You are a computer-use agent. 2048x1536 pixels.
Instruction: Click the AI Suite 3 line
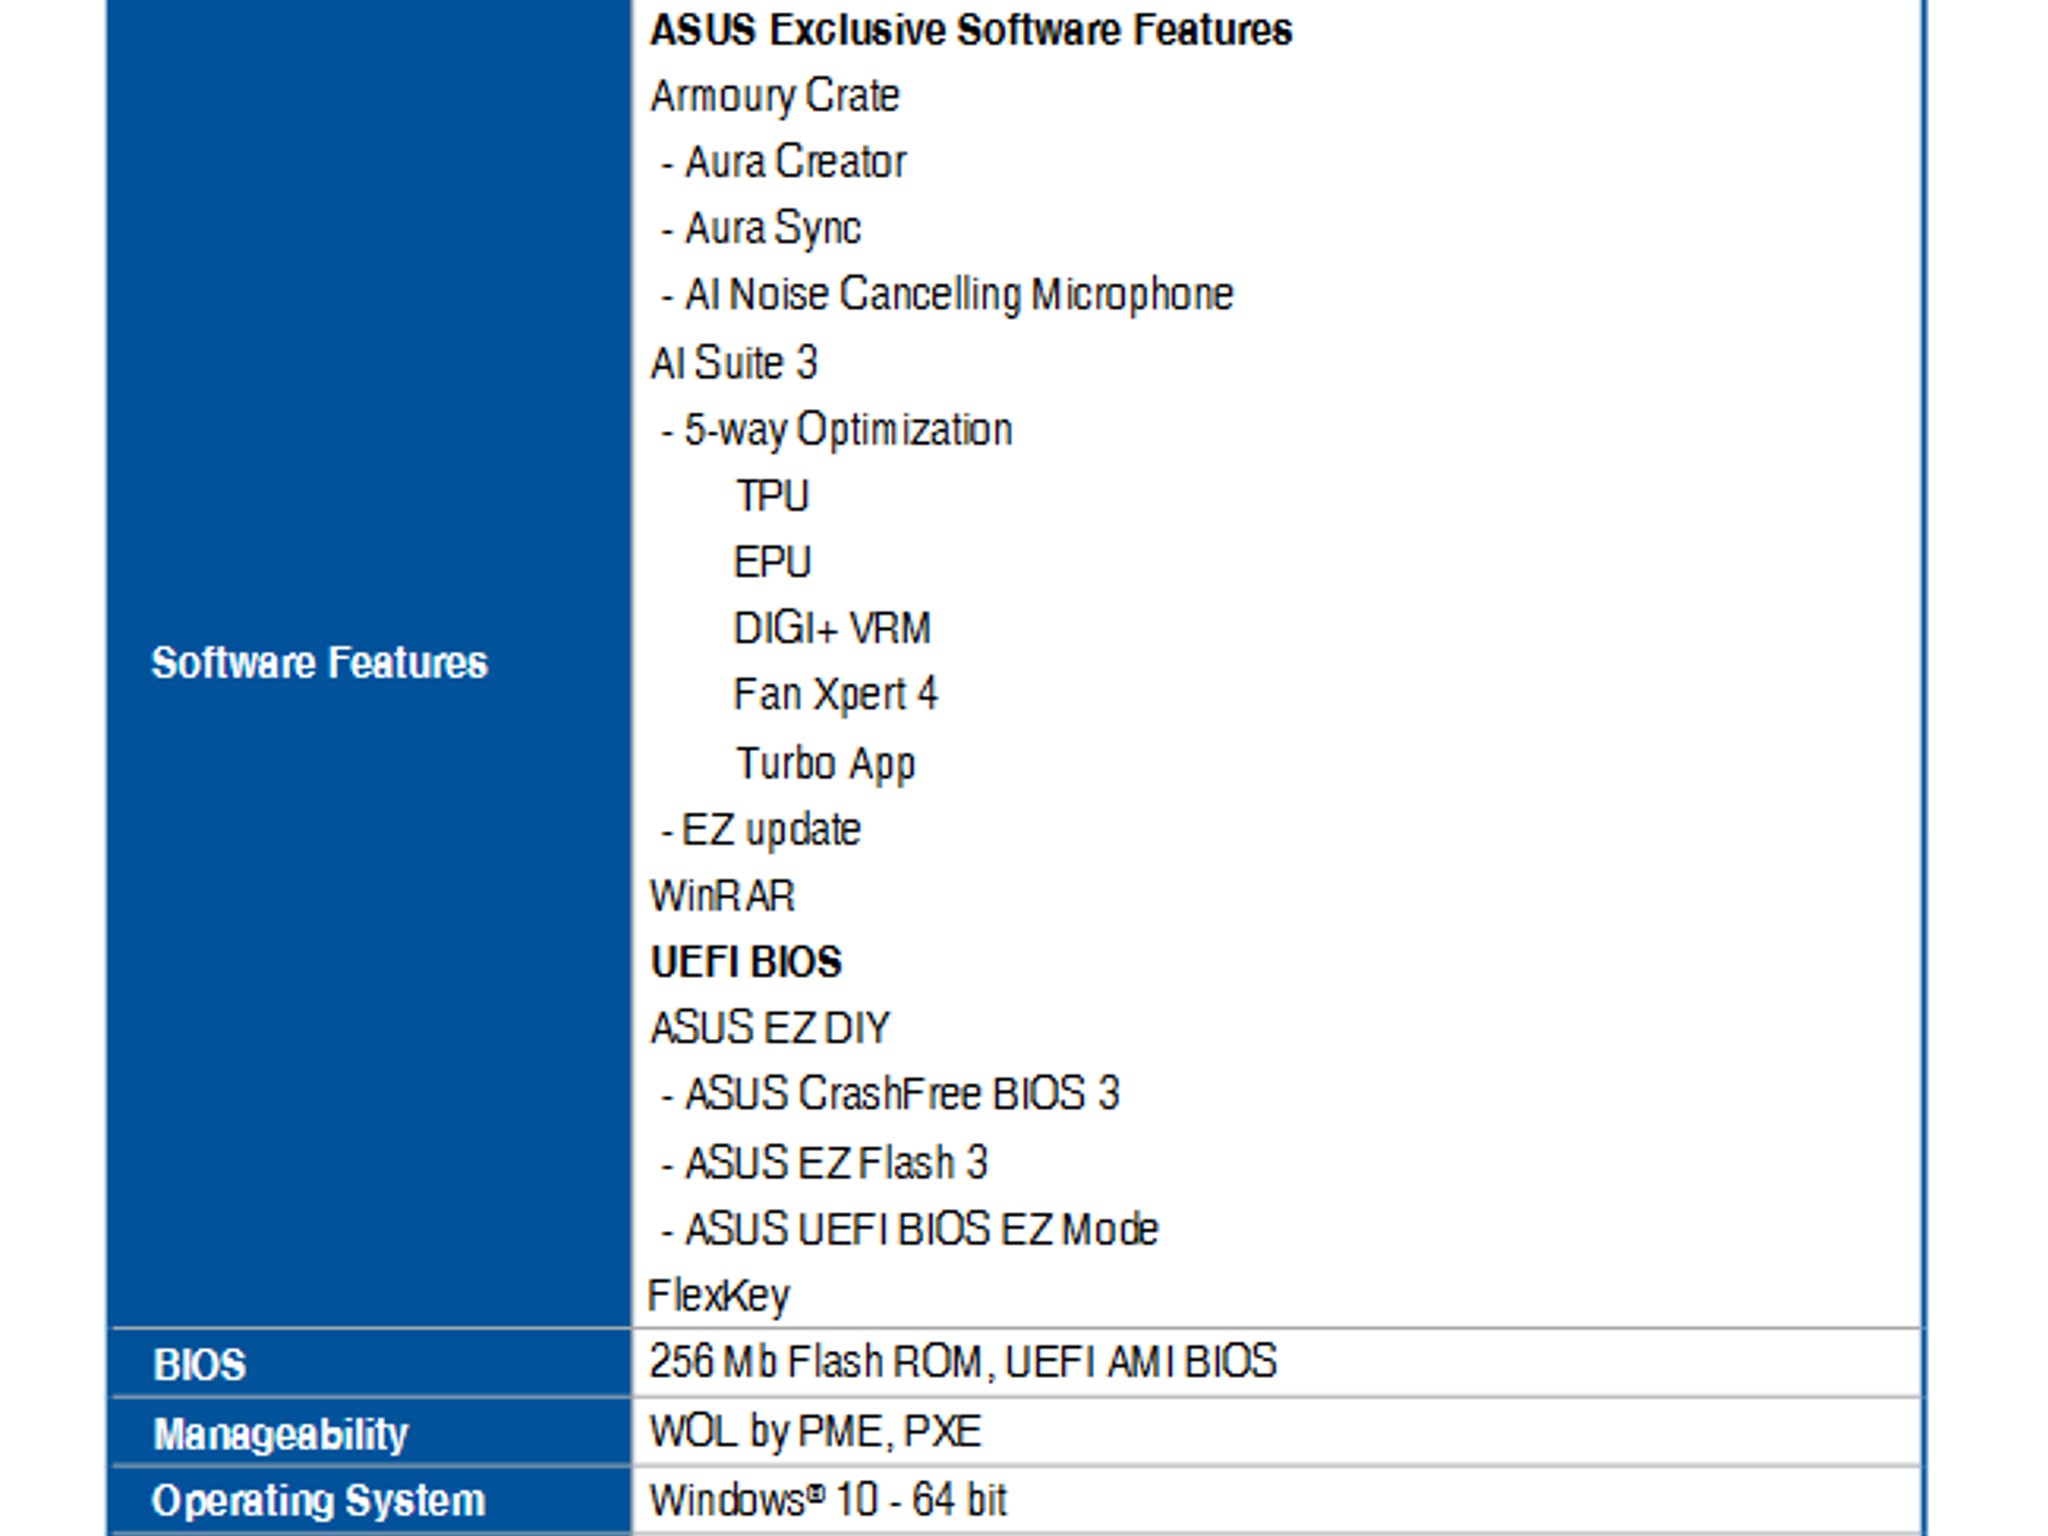[x=734, y=362]
